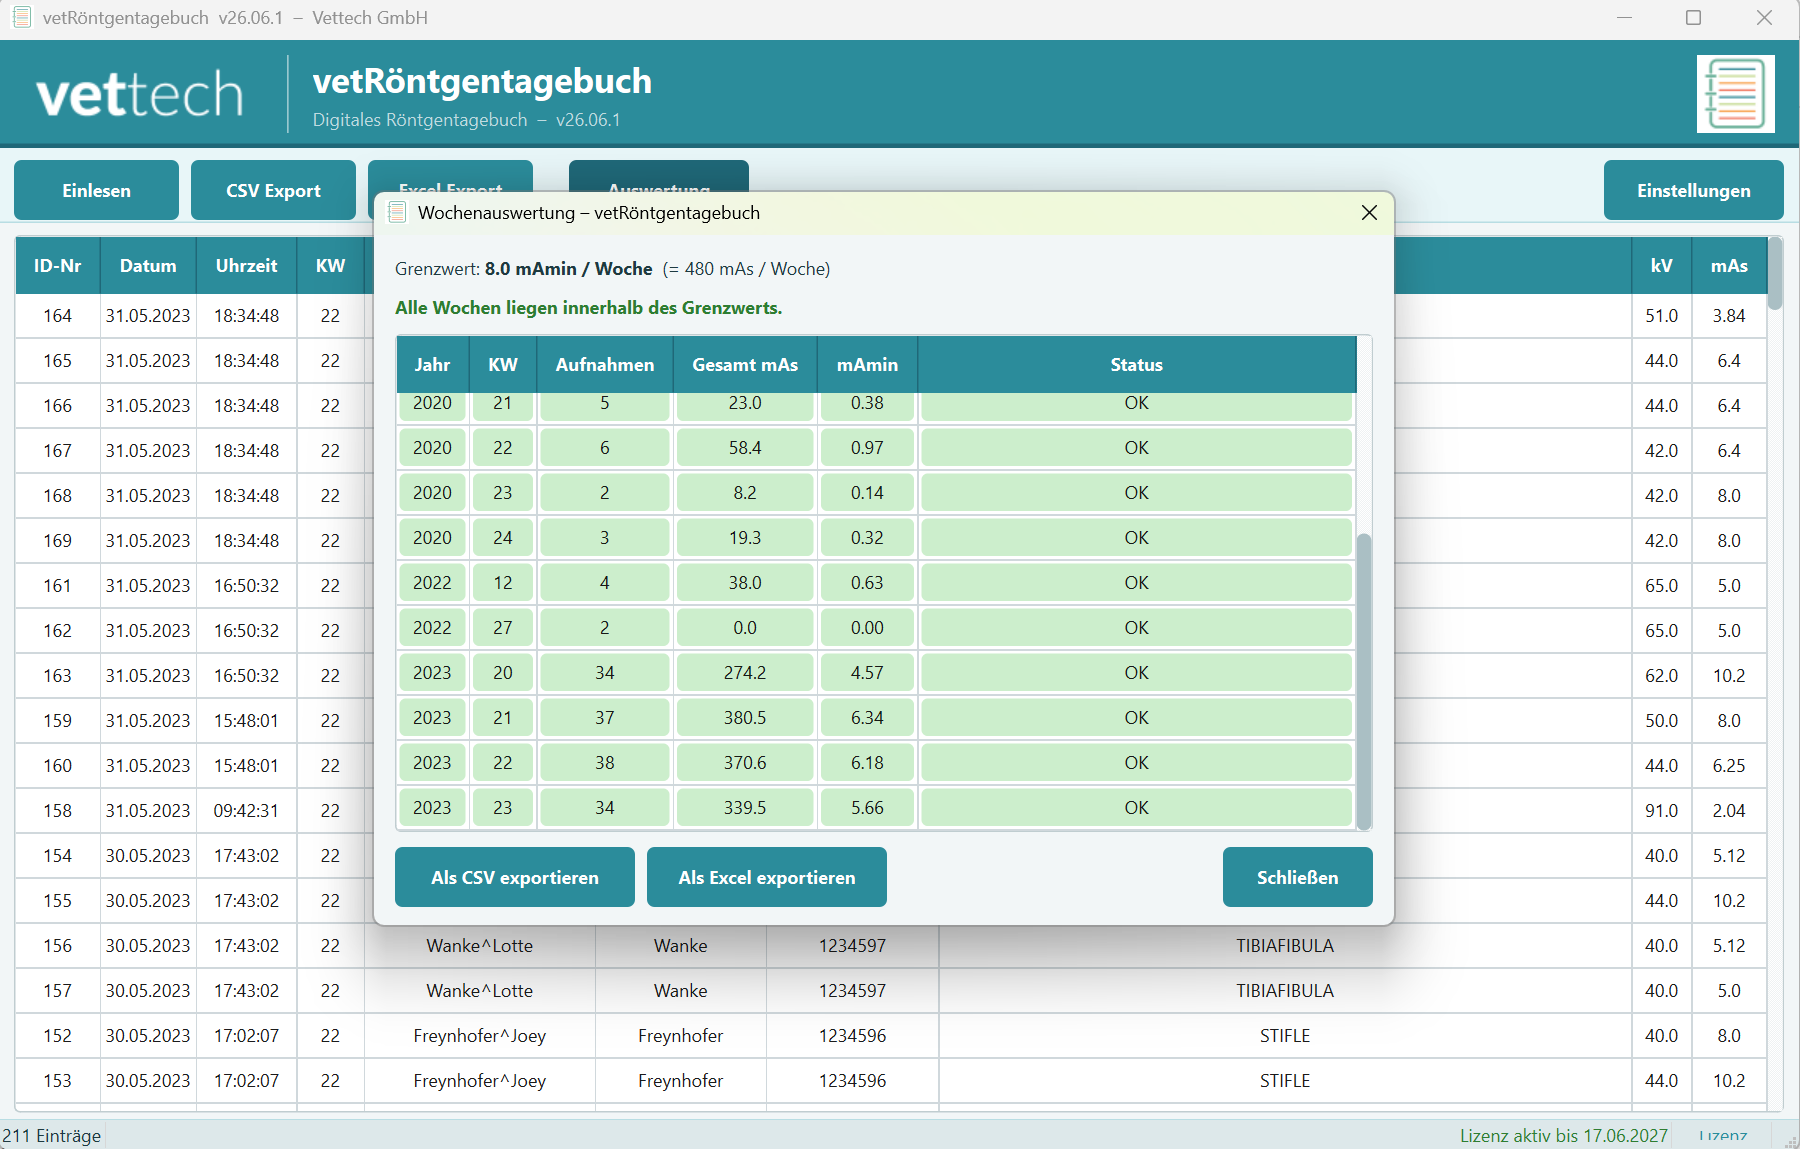The height and width of the screenshot is (1149, 1800).
Task: Click the 6.34 mAmin cell
Action: (x=867, y=718)
